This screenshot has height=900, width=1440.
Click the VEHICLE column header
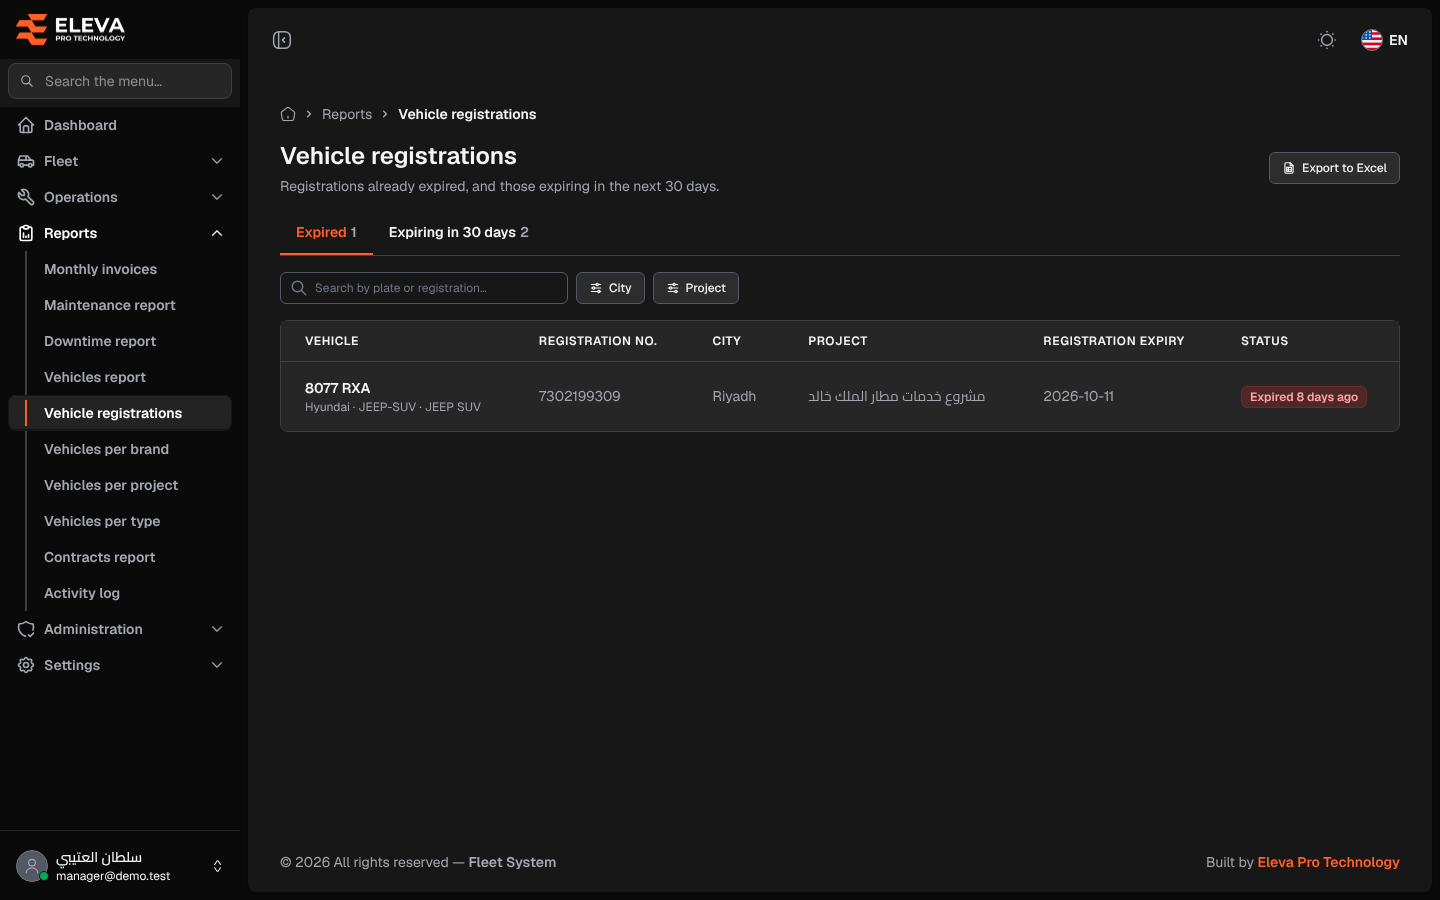click(332, 341)
